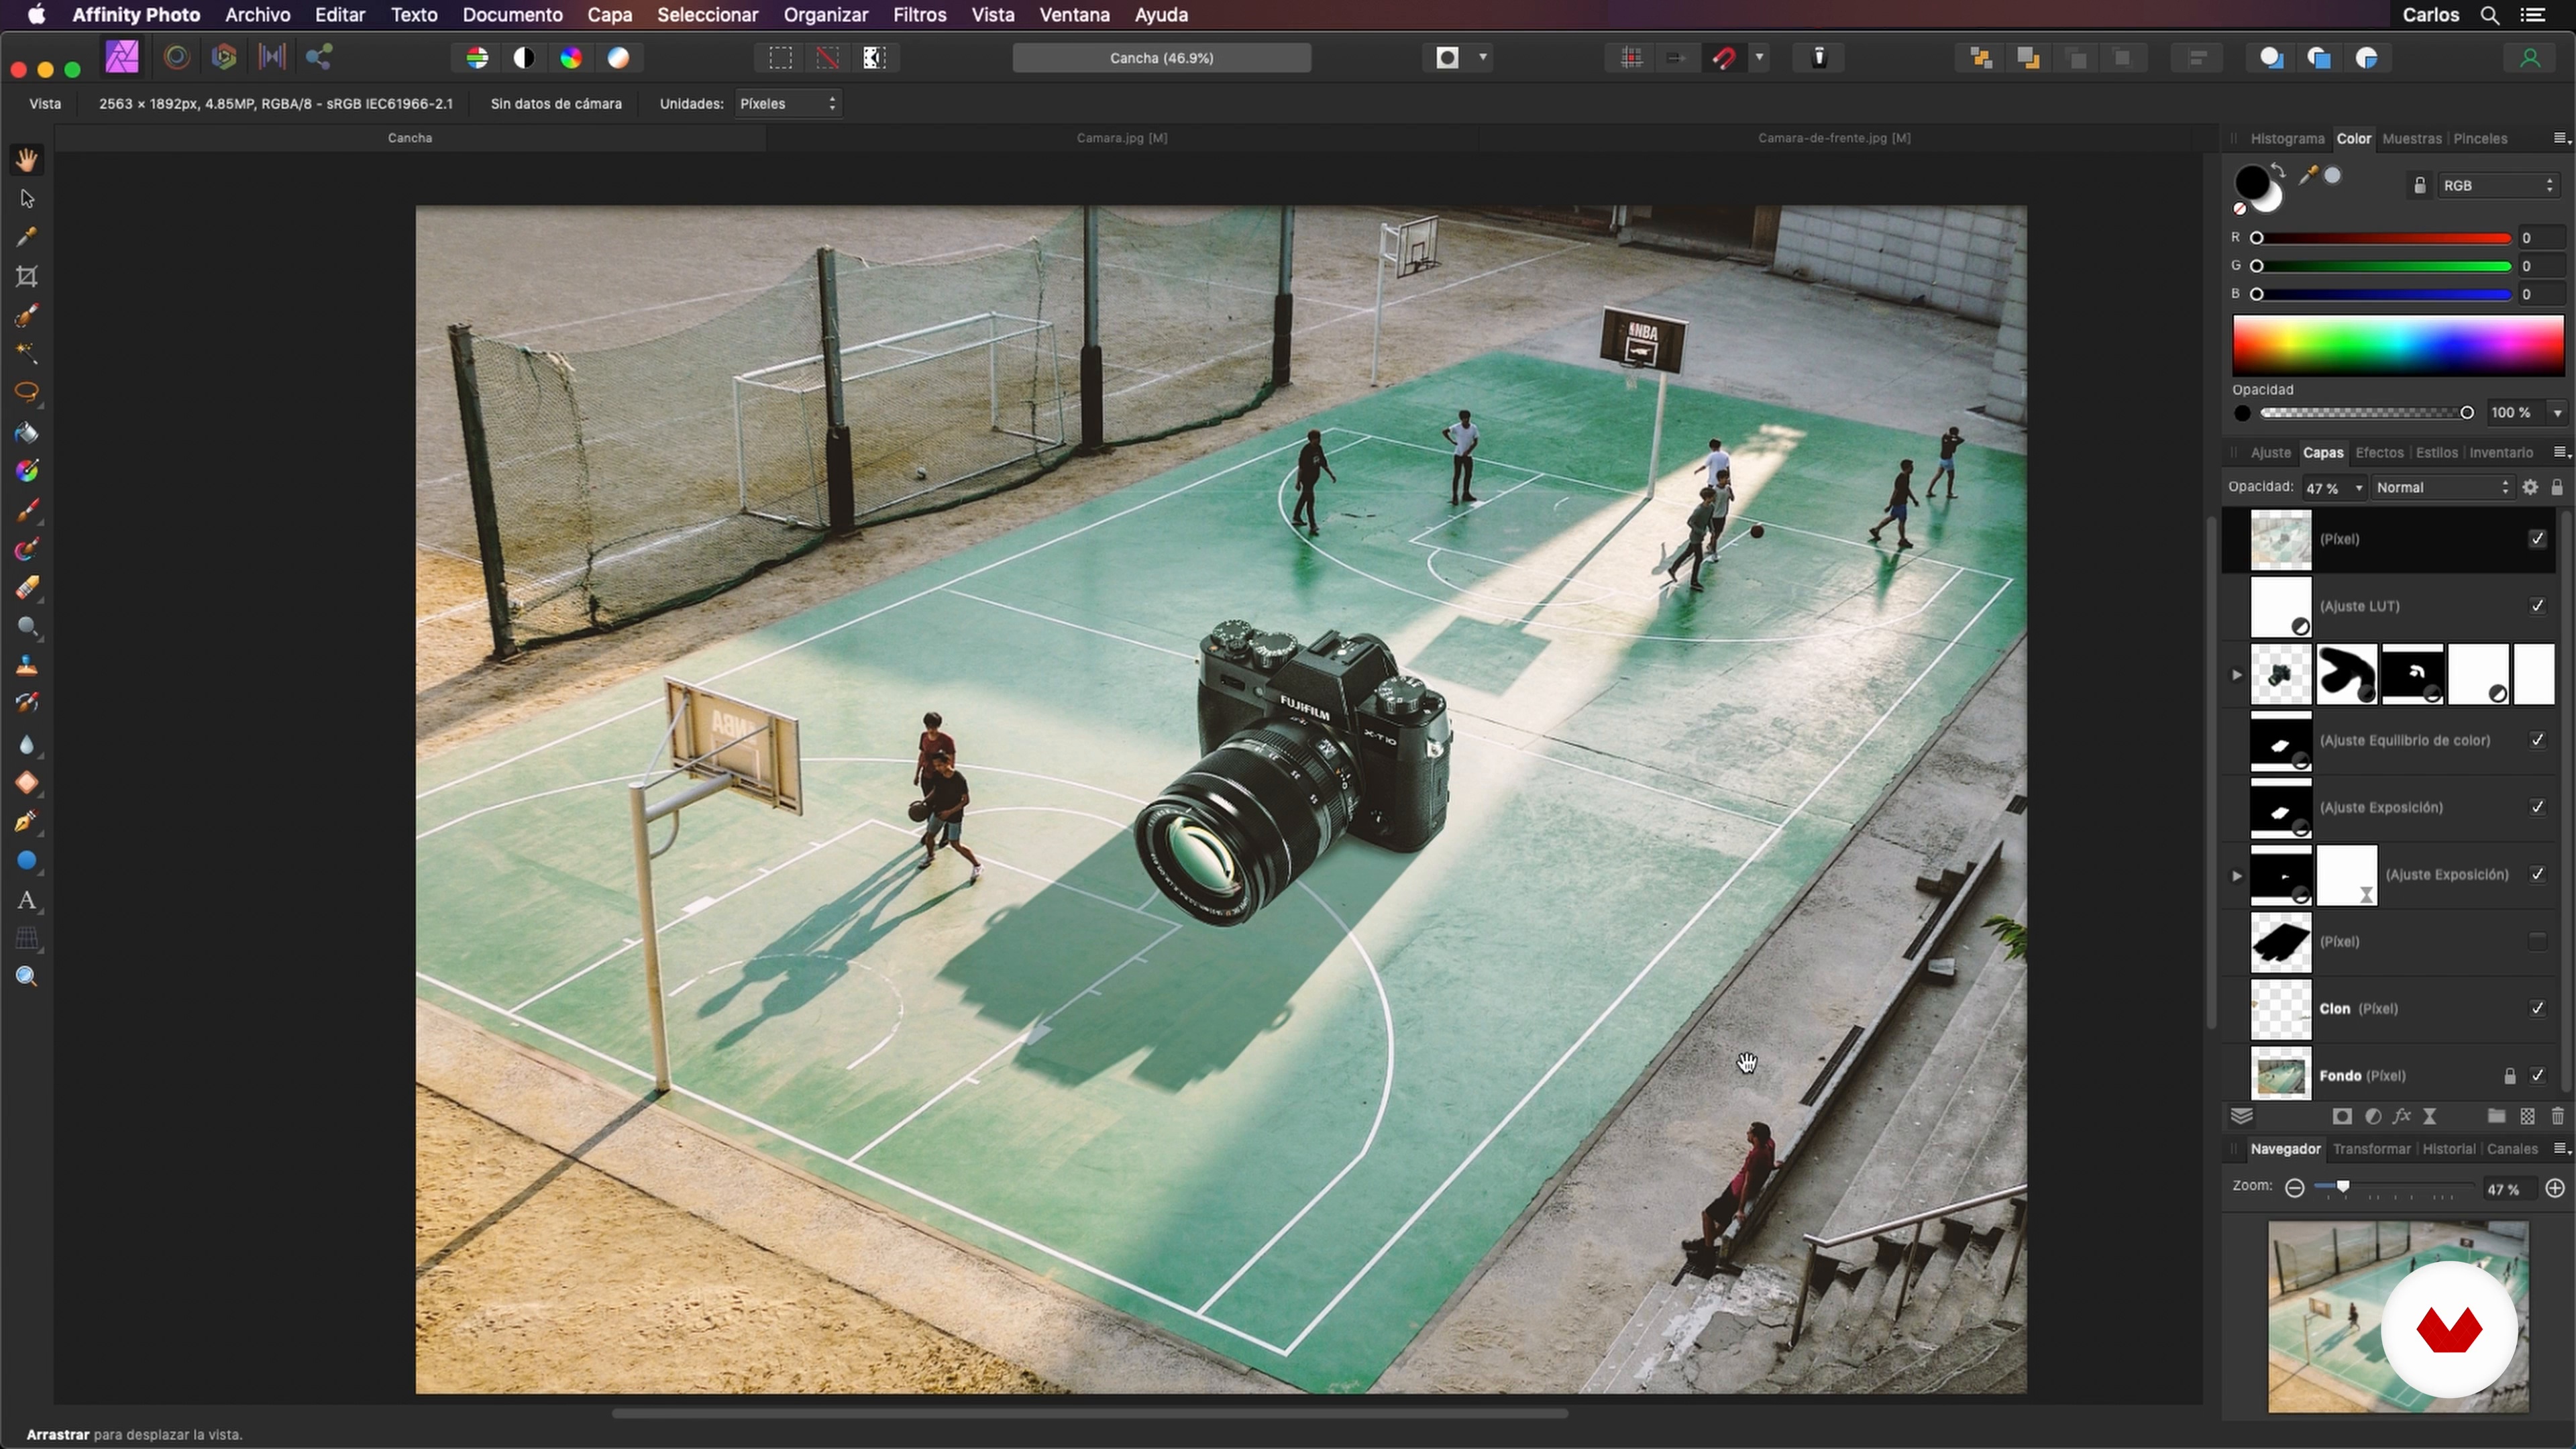
Task: Select the Move tool arrow
Action: [x=27, y=198]
